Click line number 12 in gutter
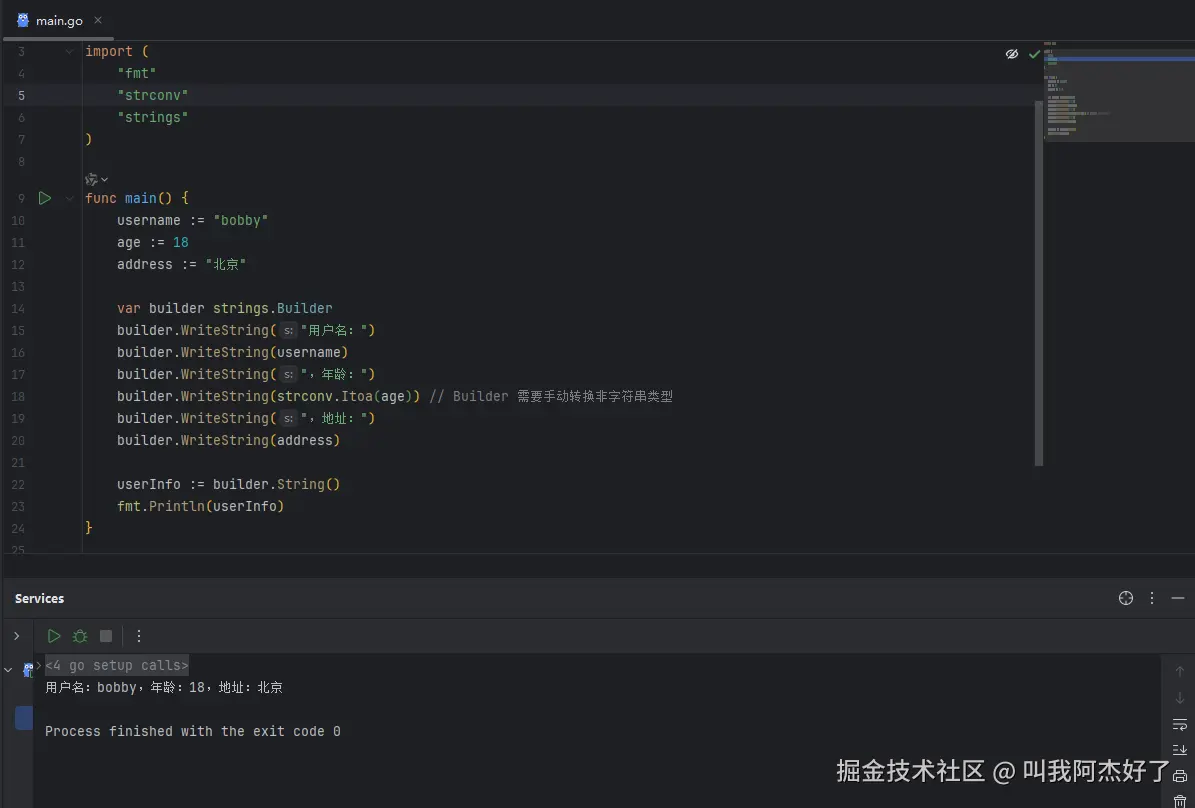The image size is (1195, 808). (18, 265)
